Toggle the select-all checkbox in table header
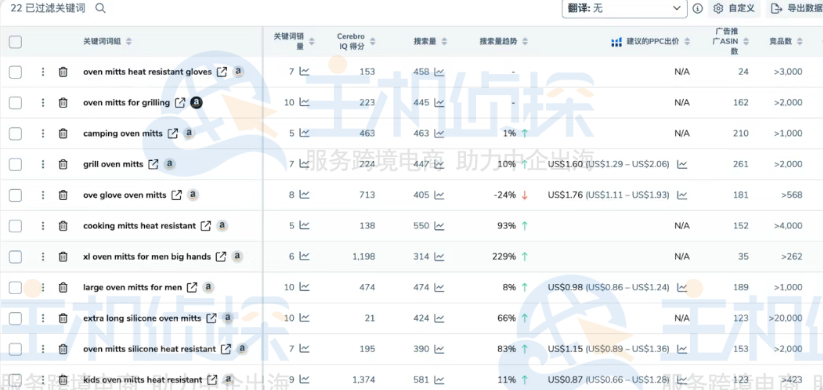The height and width of the screenshot is (390, 823). 15,42
